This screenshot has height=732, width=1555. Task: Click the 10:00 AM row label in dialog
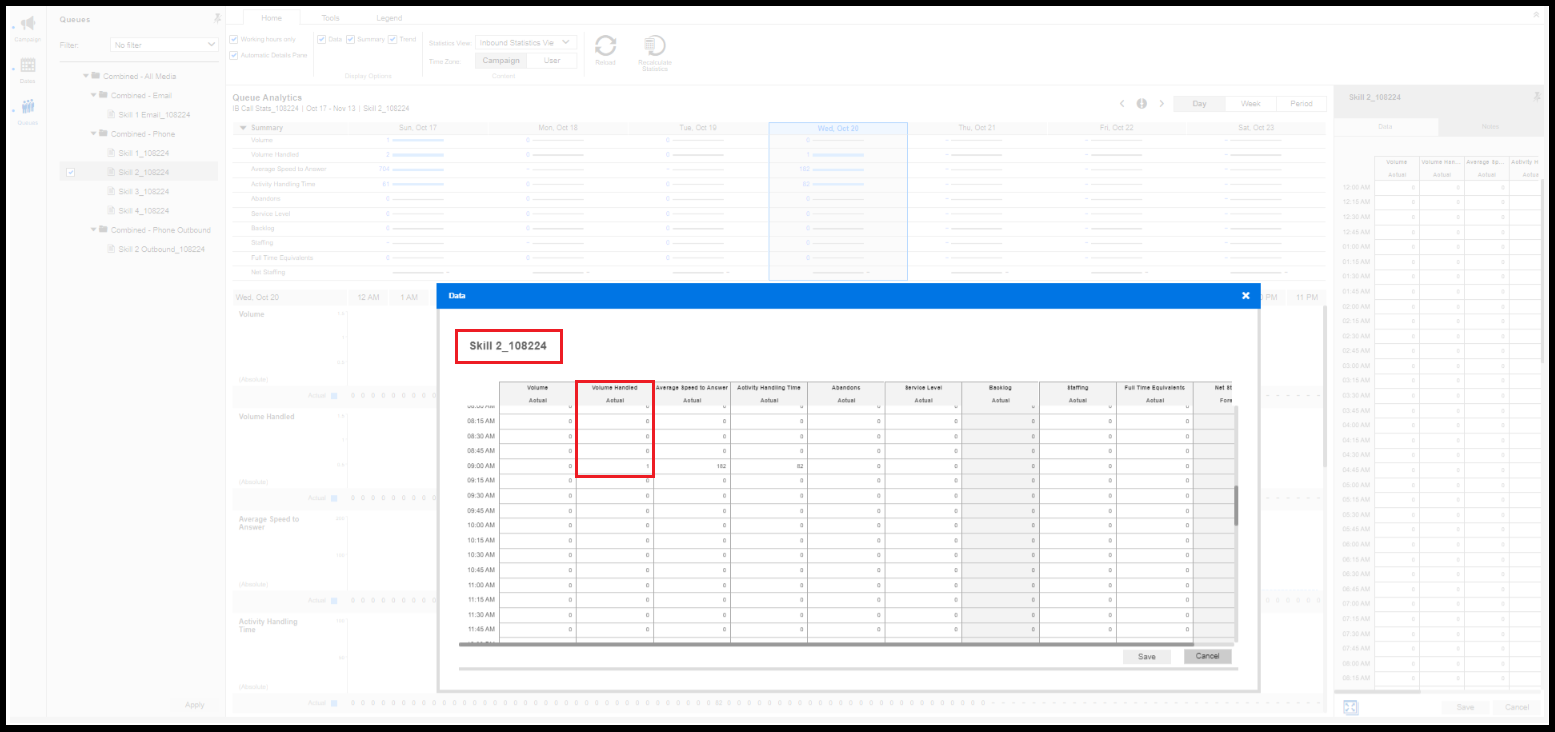click(x=481, y=525)
